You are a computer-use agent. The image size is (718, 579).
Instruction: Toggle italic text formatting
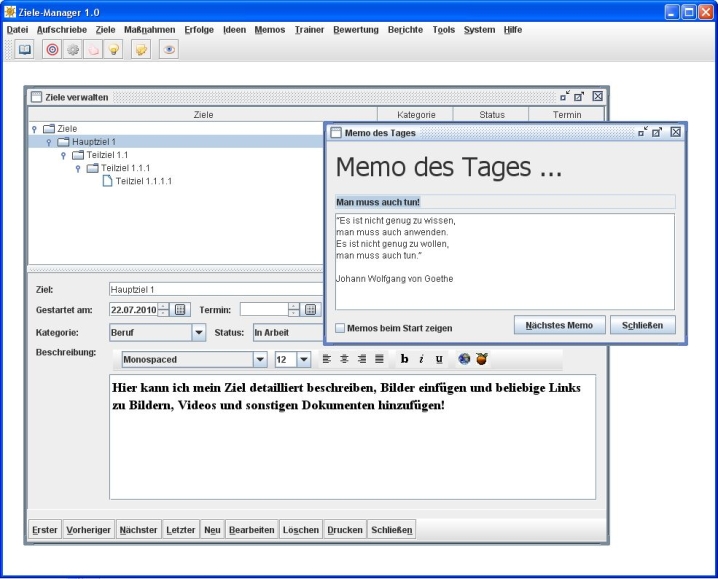click(x=422, y=359)
